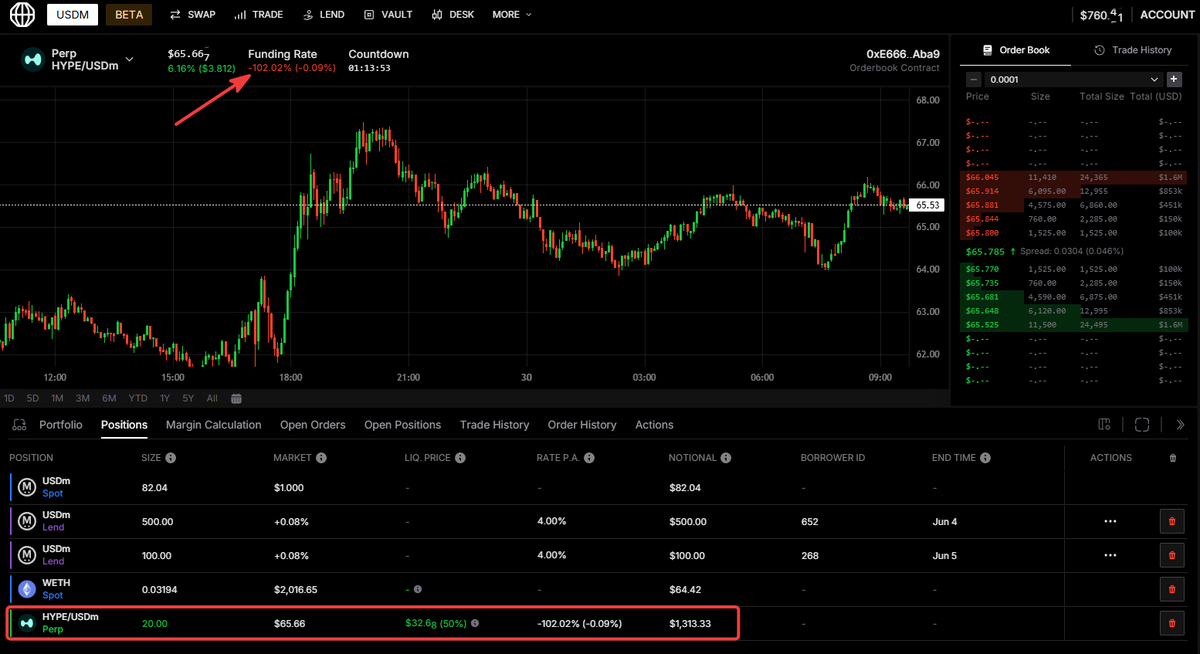Click the hierarchy icon left of Portfolio

[x=19, y=425]
